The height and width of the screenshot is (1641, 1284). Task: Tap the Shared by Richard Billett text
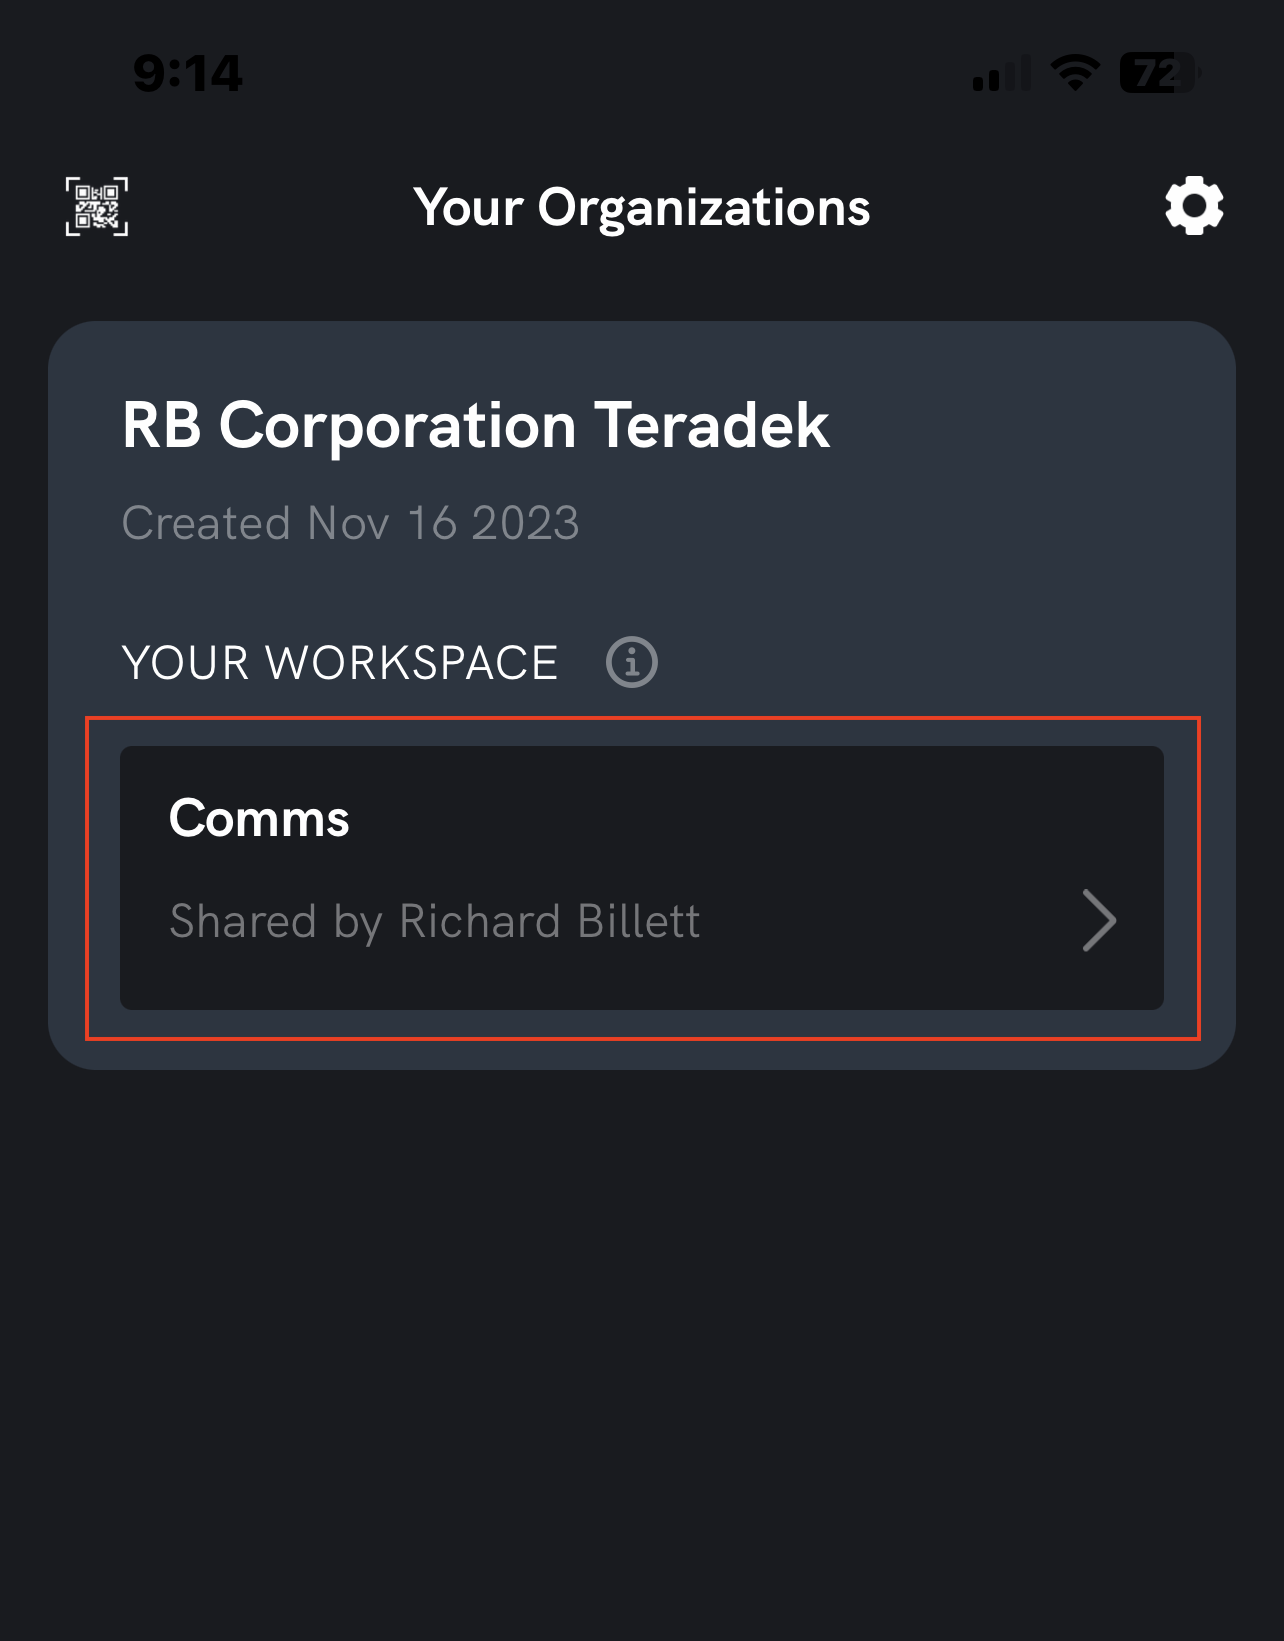pyautogui.click(x=434, y=921)
